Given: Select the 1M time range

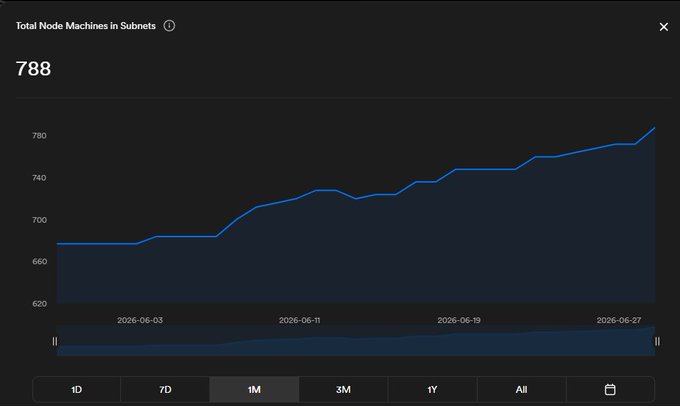Looking at the screenshot, I should (254, 390).
